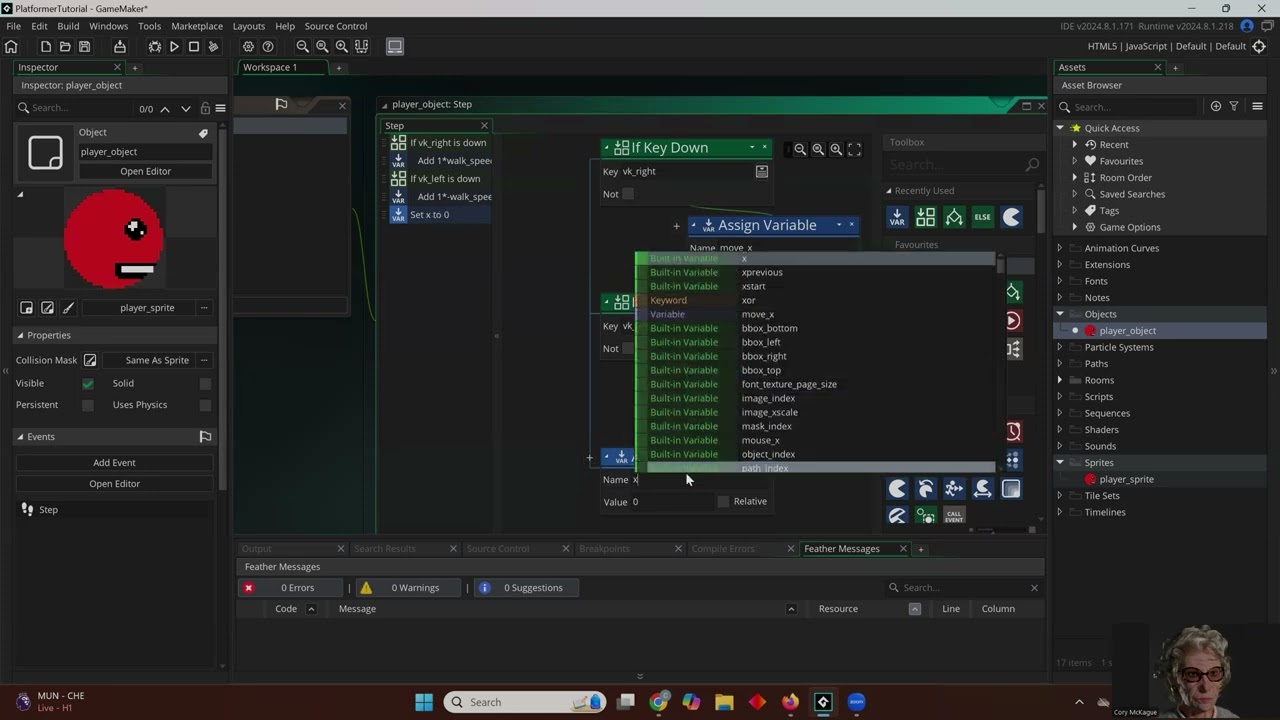Open Windows Start menu
The image size is (1280, 720).
point(424,702)
